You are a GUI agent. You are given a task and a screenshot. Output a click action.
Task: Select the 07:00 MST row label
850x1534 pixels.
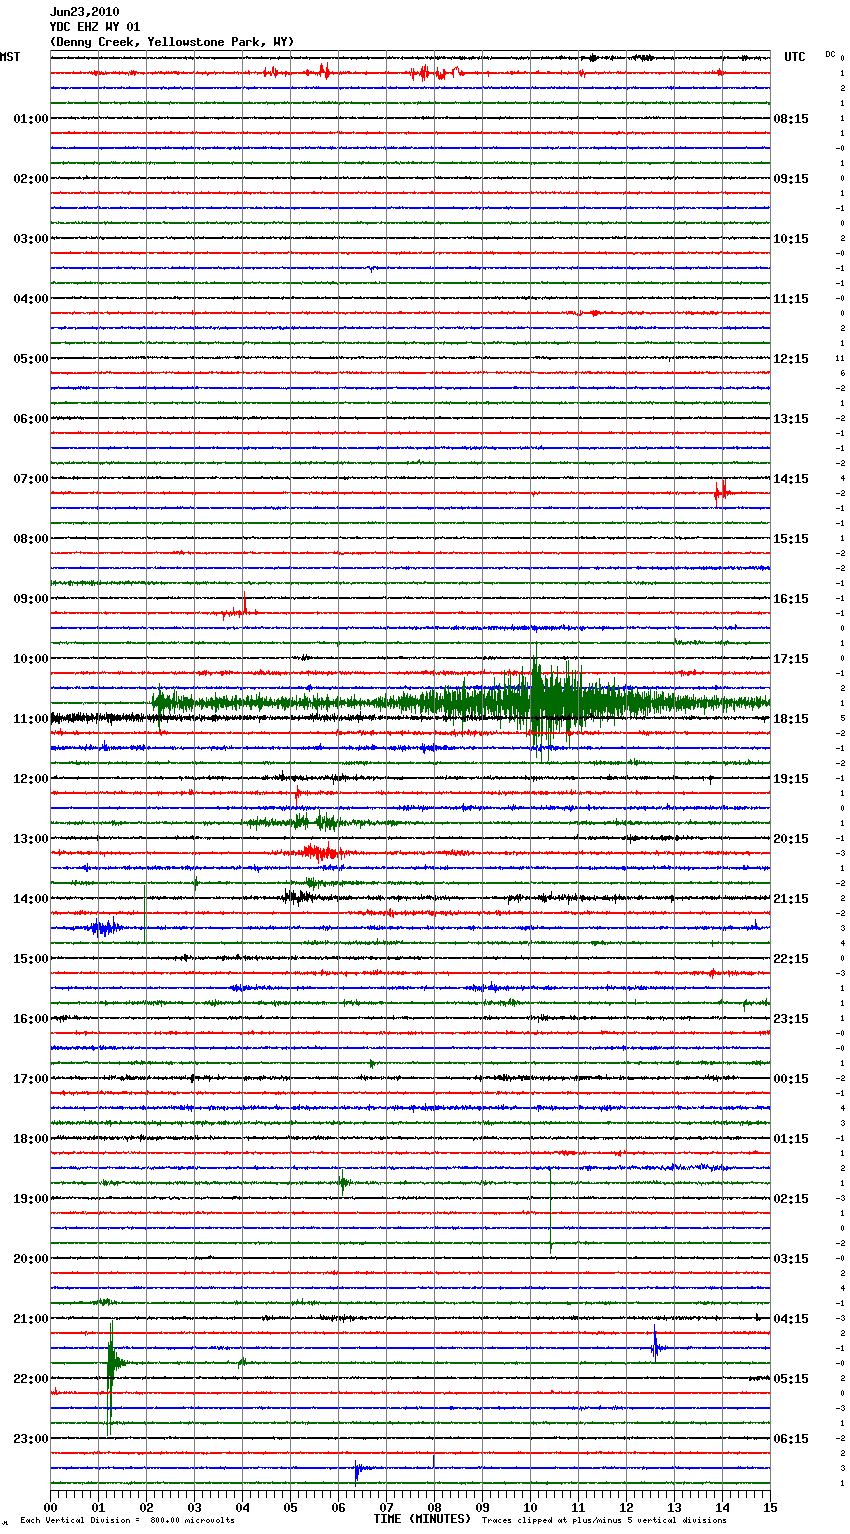click(x=31, y=479)
